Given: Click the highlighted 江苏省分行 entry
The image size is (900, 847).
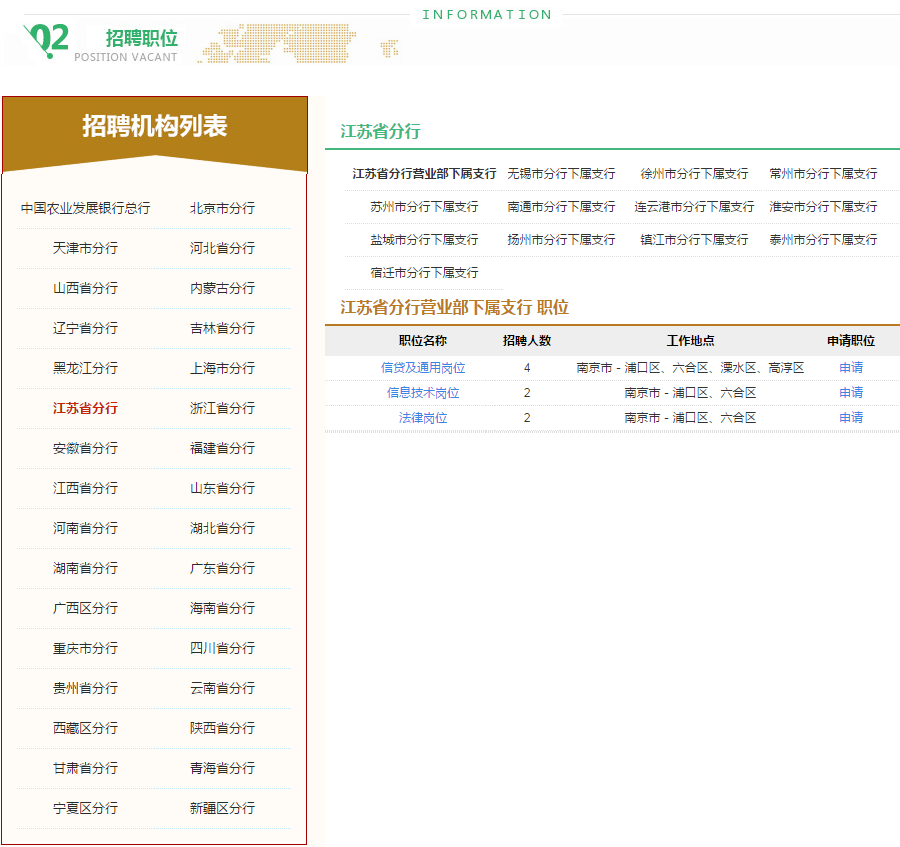Looking at the screenshot, I should point(86,408).
